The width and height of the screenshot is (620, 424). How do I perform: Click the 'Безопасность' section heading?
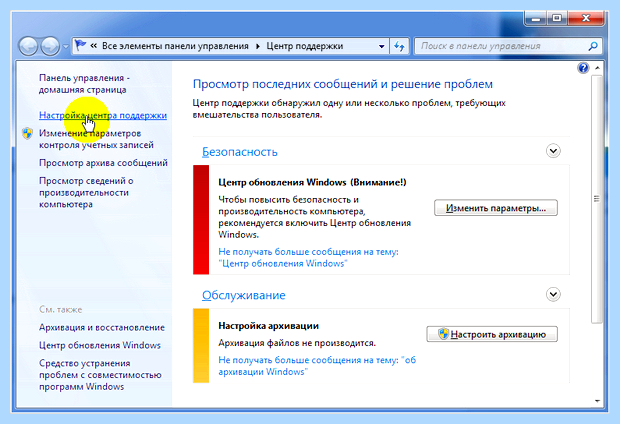pyautogui.click(x=240, y=152)
